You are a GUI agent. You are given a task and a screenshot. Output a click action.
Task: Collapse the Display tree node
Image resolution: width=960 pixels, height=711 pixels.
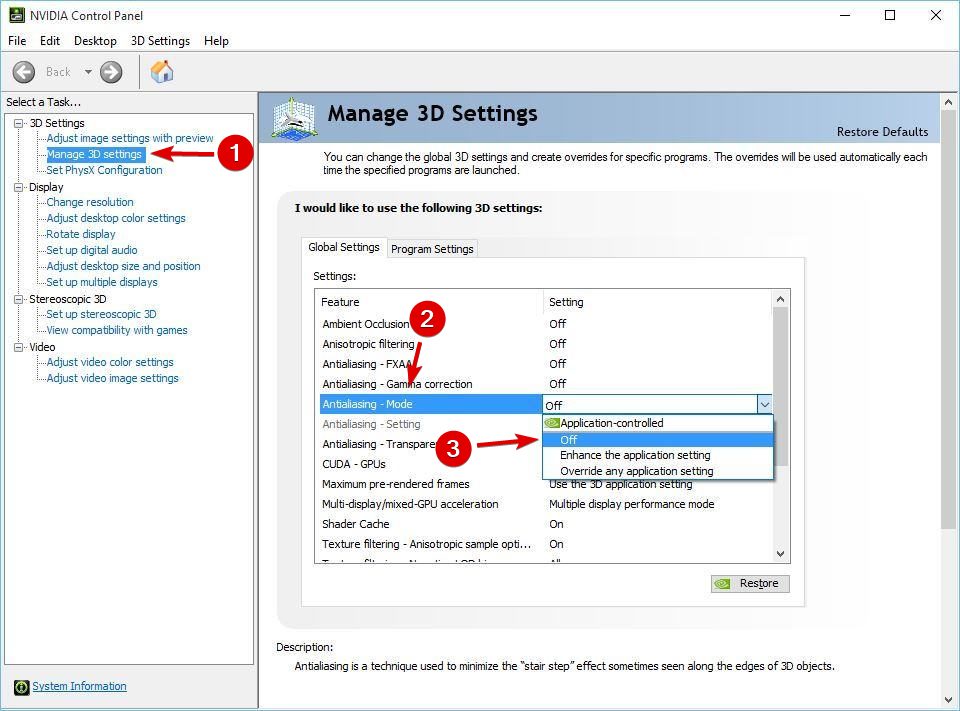(x=19, y=187)
